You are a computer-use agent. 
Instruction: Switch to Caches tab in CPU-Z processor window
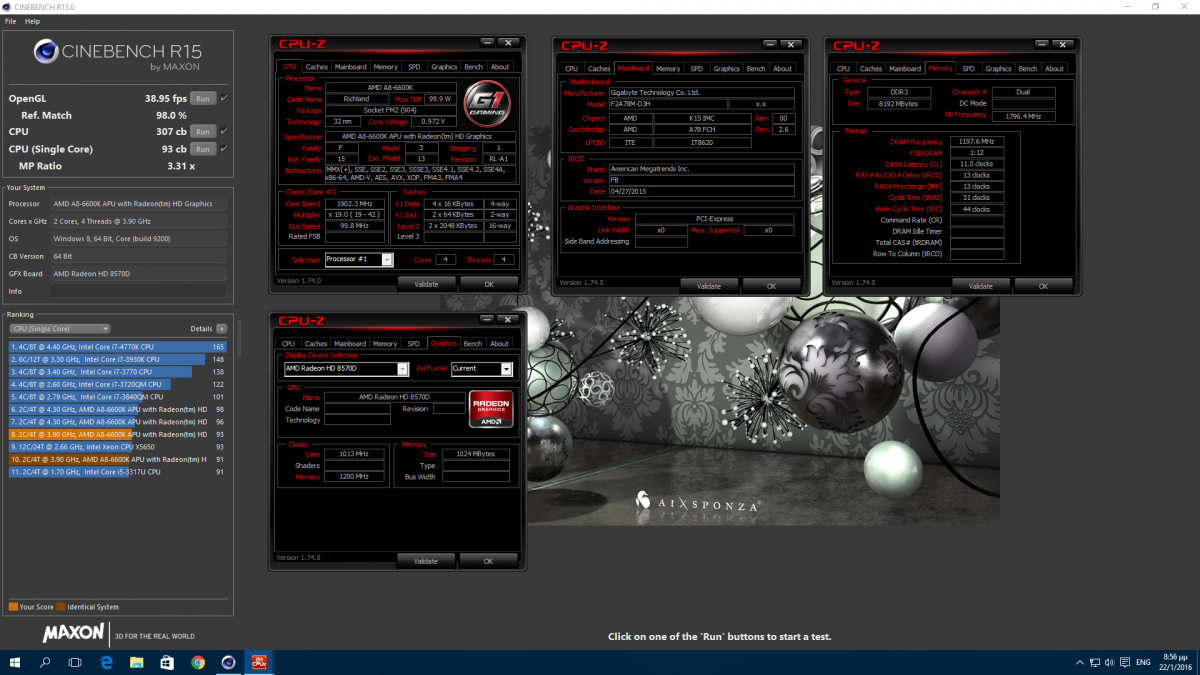tap(316, 67)
